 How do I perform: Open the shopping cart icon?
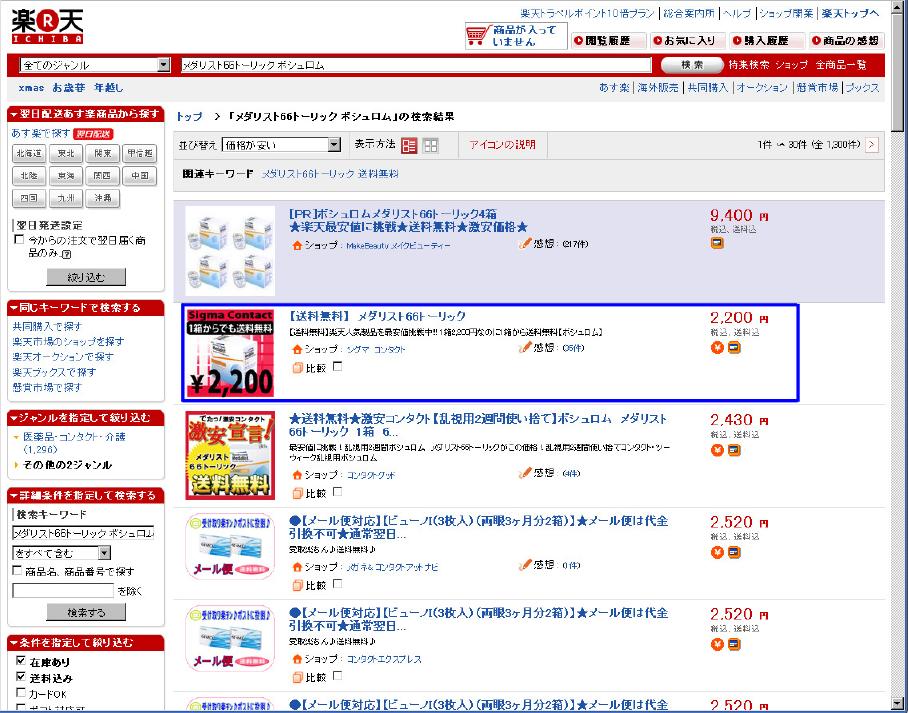pos(477,35)
